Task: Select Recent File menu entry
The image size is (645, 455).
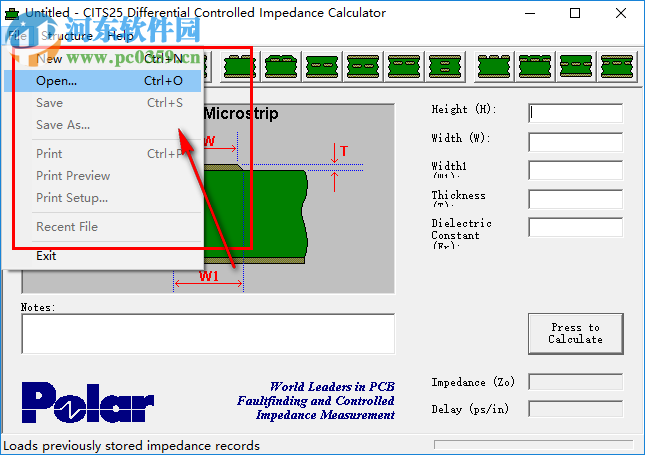Action: click(x=103, y=227)
